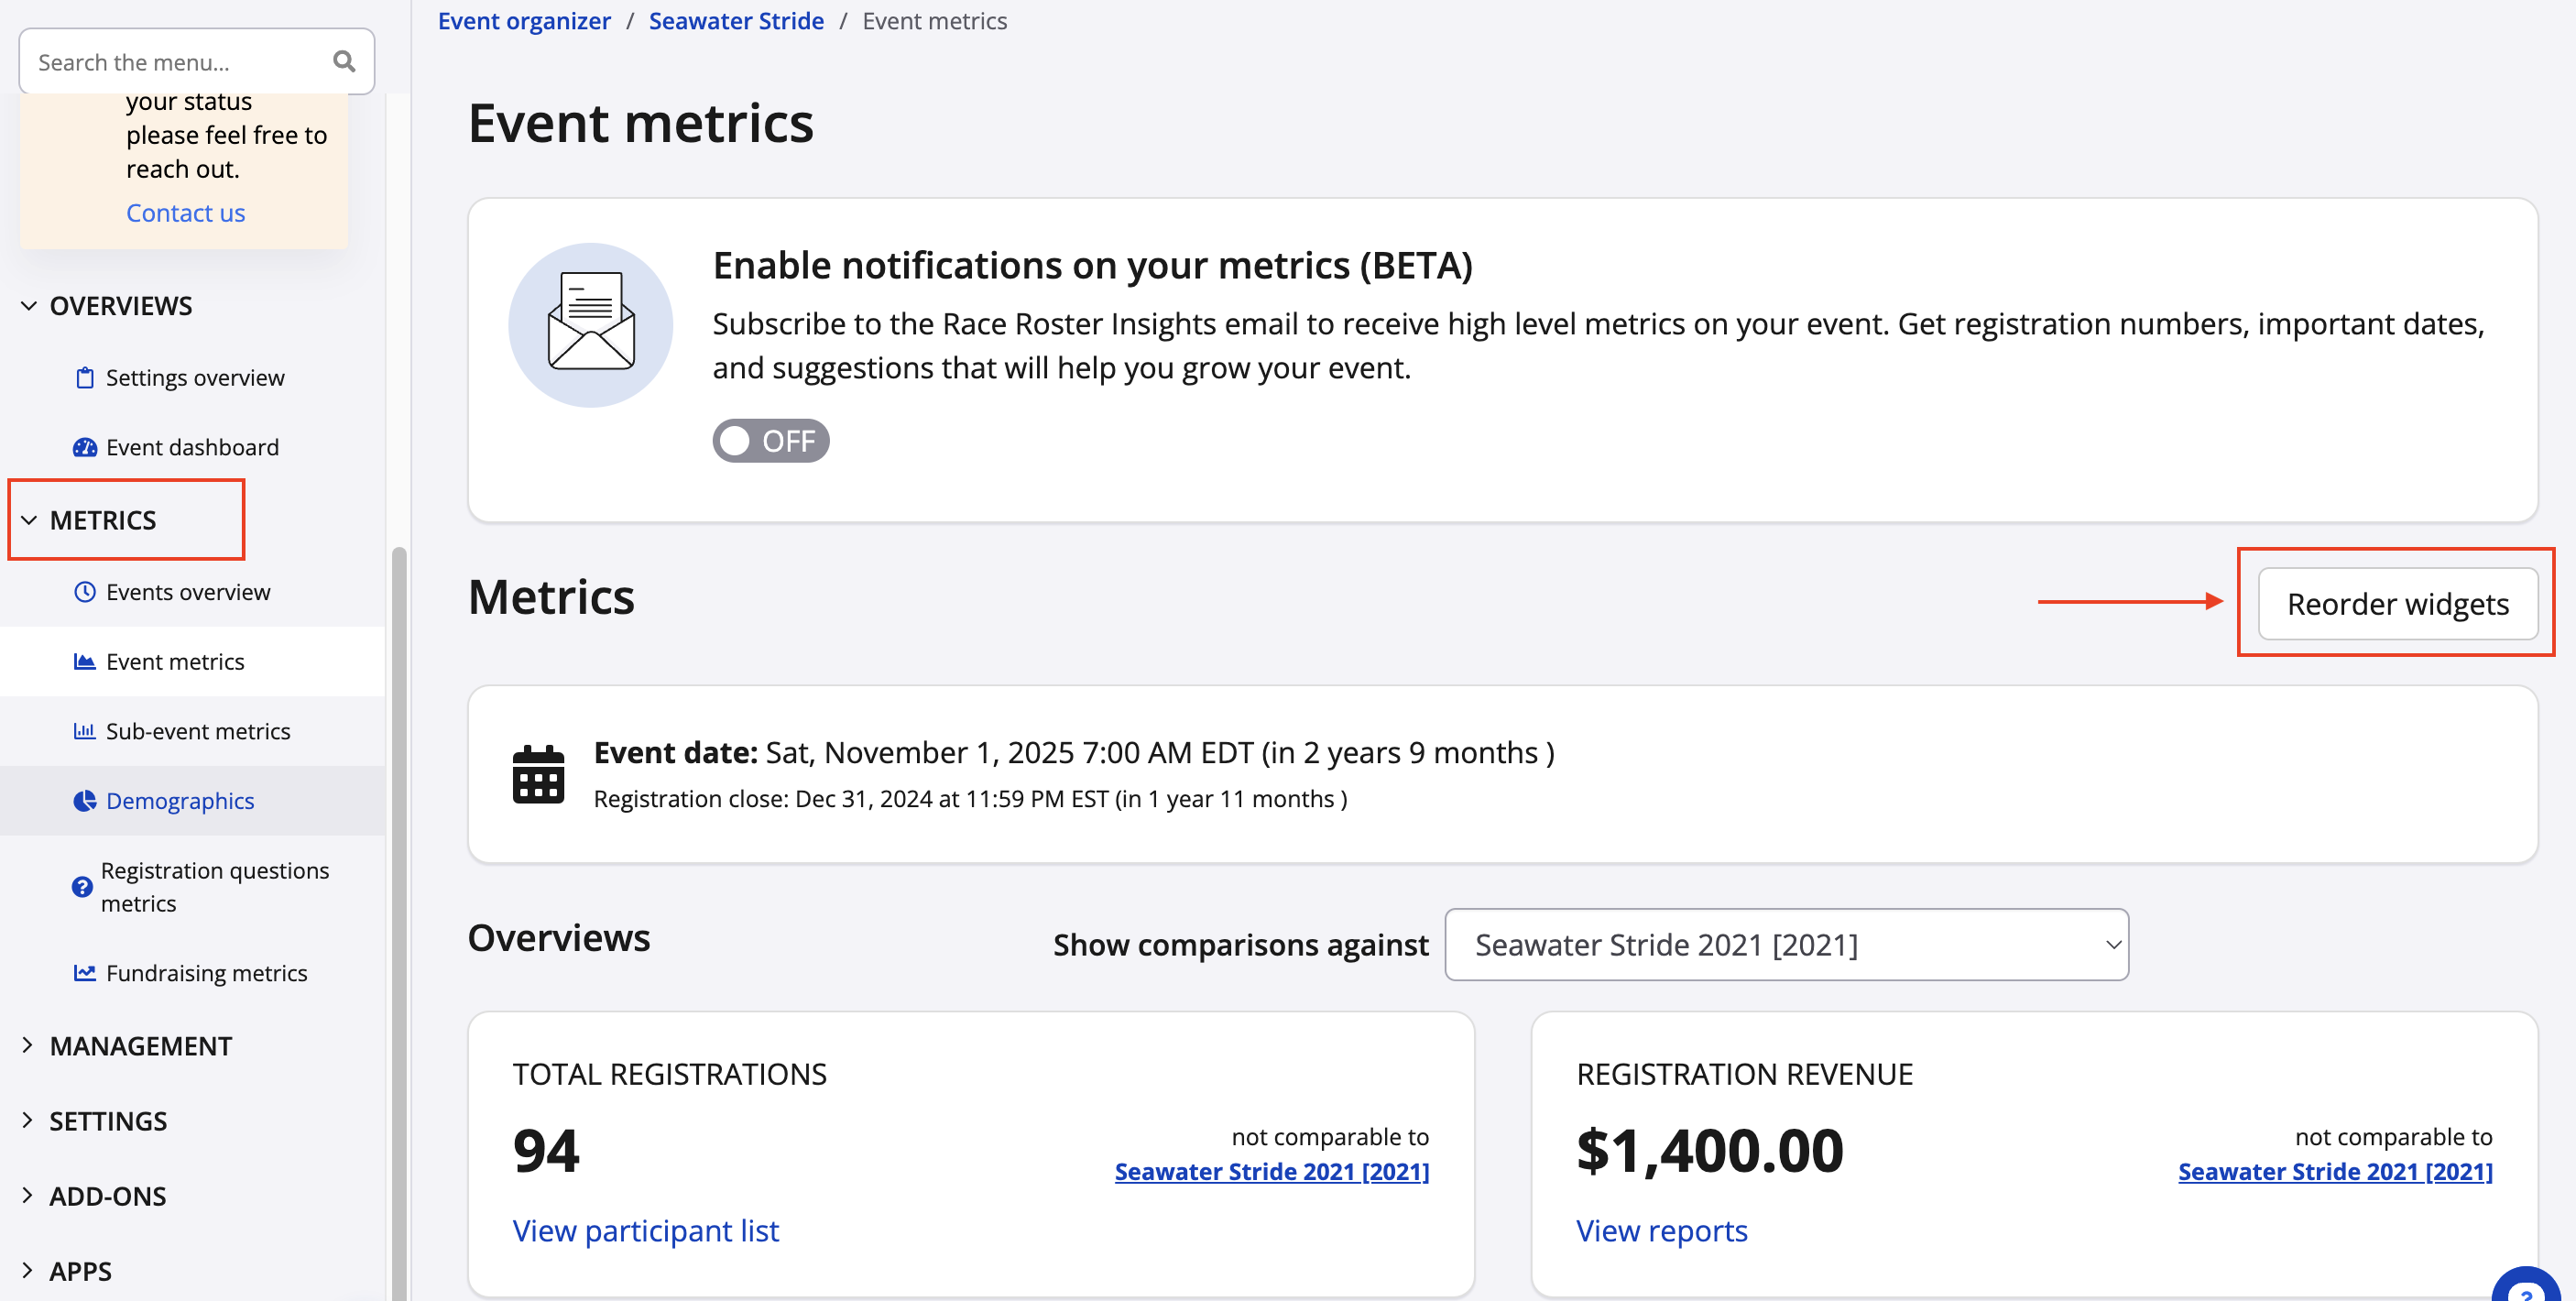Click the Fundraising metrics line chart icon
The width and height of the screenshot is (2576, 1301).
[x=85, y=973]
